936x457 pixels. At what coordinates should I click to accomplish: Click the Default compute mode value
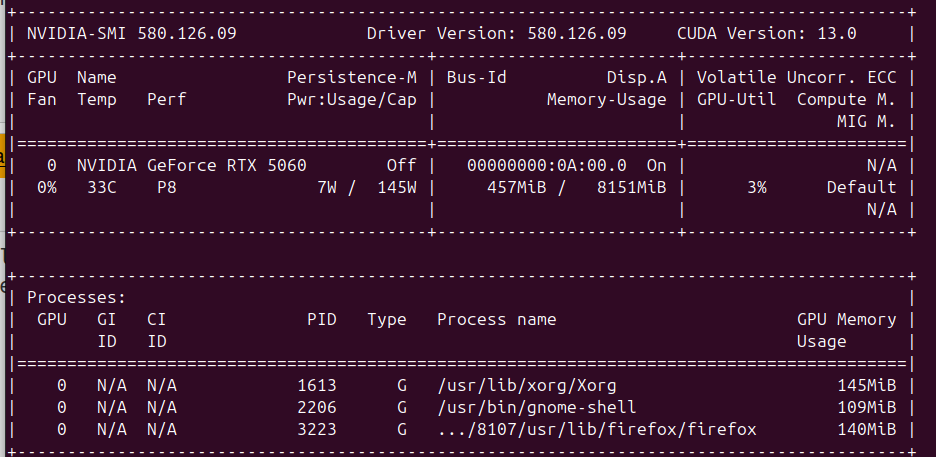click(861, 187)
